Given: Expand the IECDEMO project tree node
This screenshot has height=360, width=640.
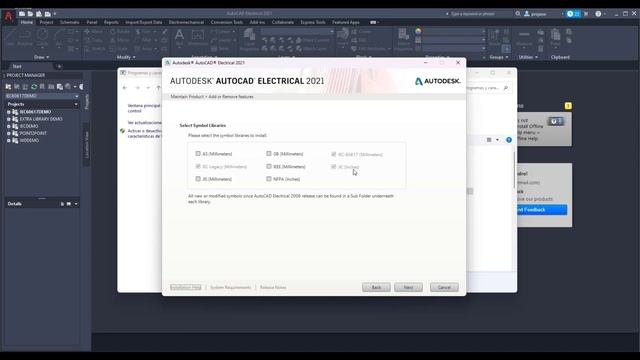Looking at the screenshot, I should pos(9,126).
